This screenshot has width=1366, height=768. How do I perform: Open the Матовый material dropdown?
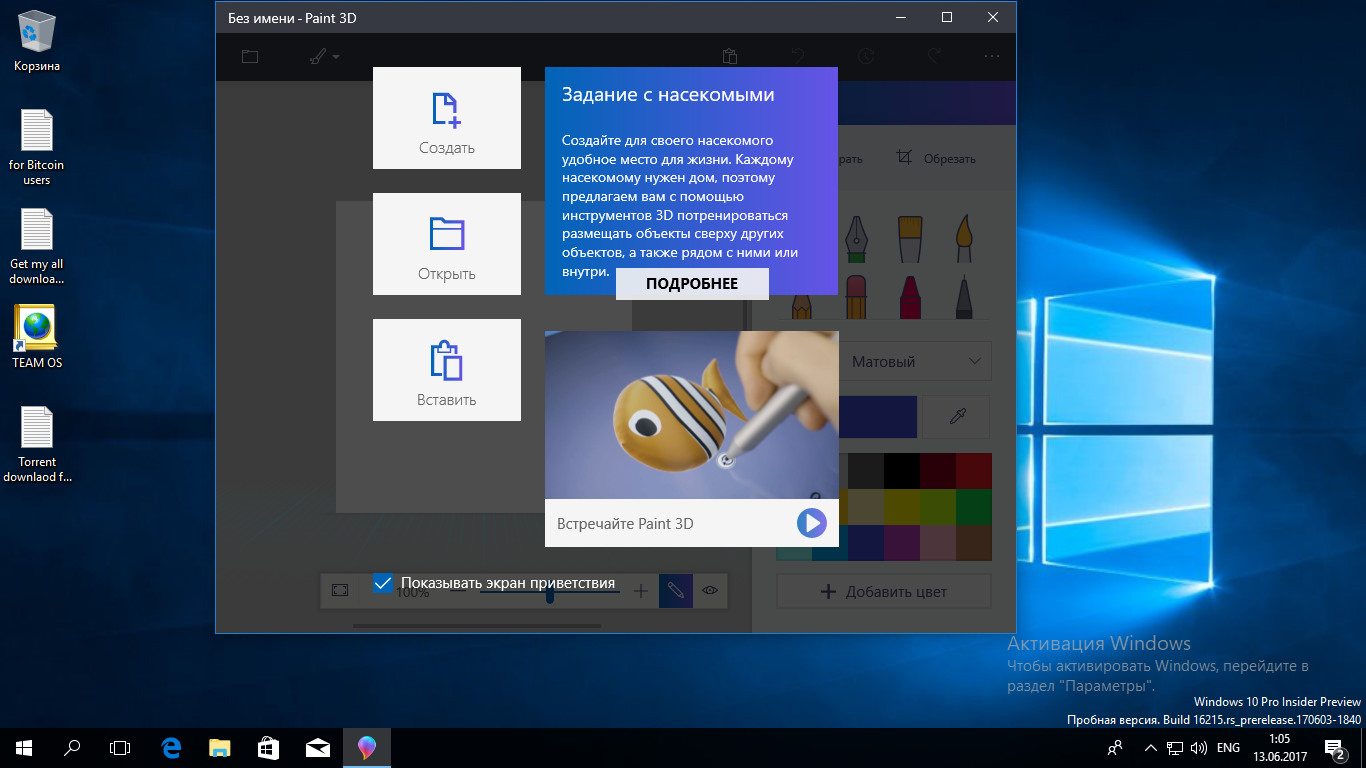click(915, 362)
